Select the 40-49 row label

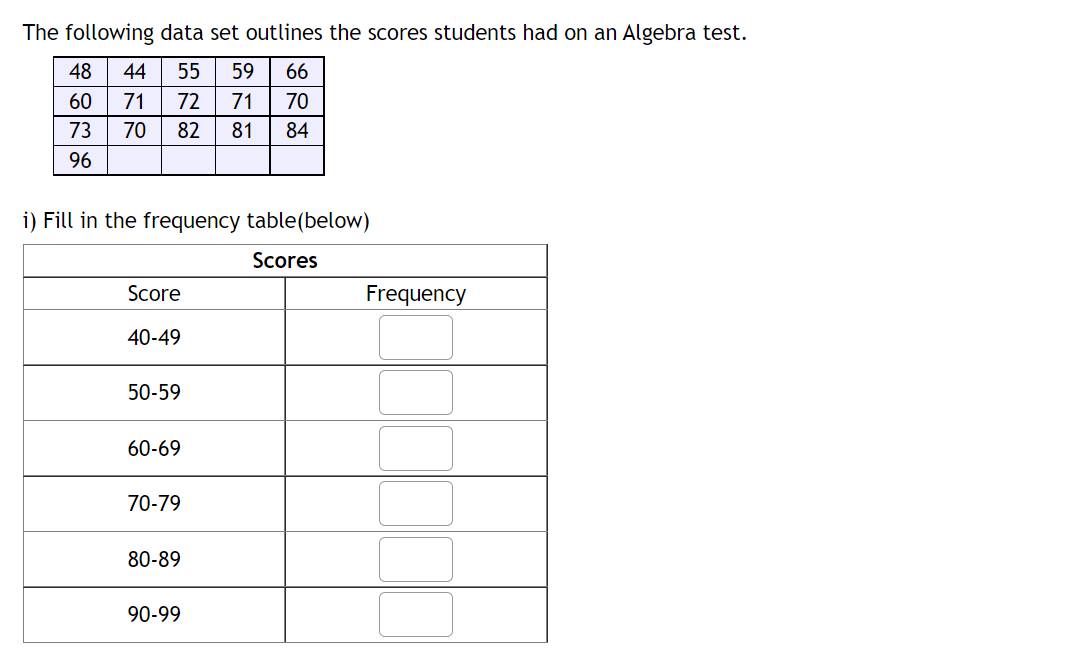pos(153,336)
